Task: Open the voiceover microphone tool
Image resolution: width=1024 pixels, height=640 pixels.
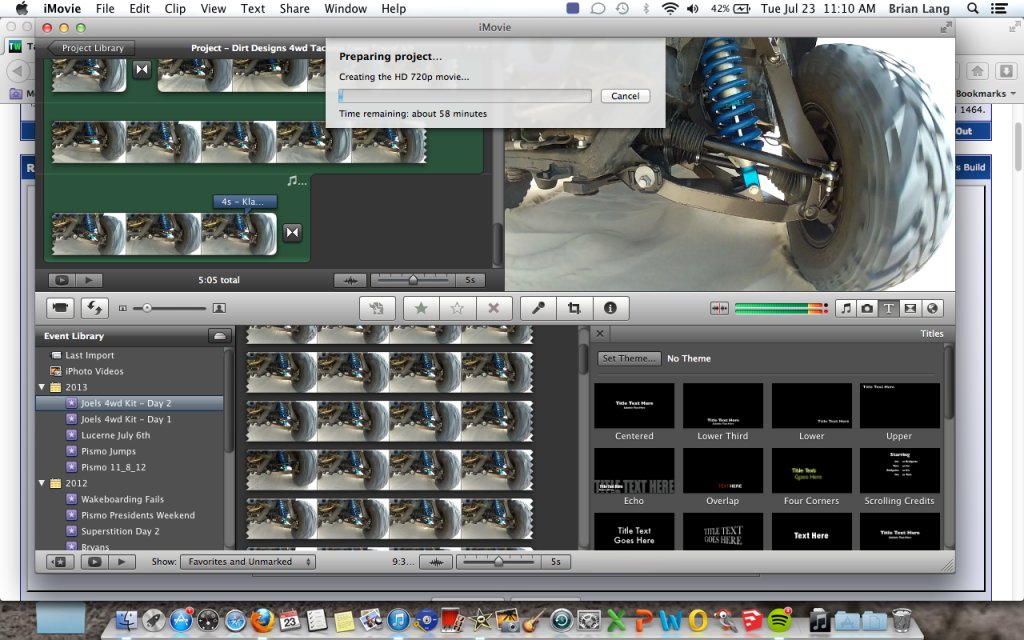Action: [x=538, y=308]
